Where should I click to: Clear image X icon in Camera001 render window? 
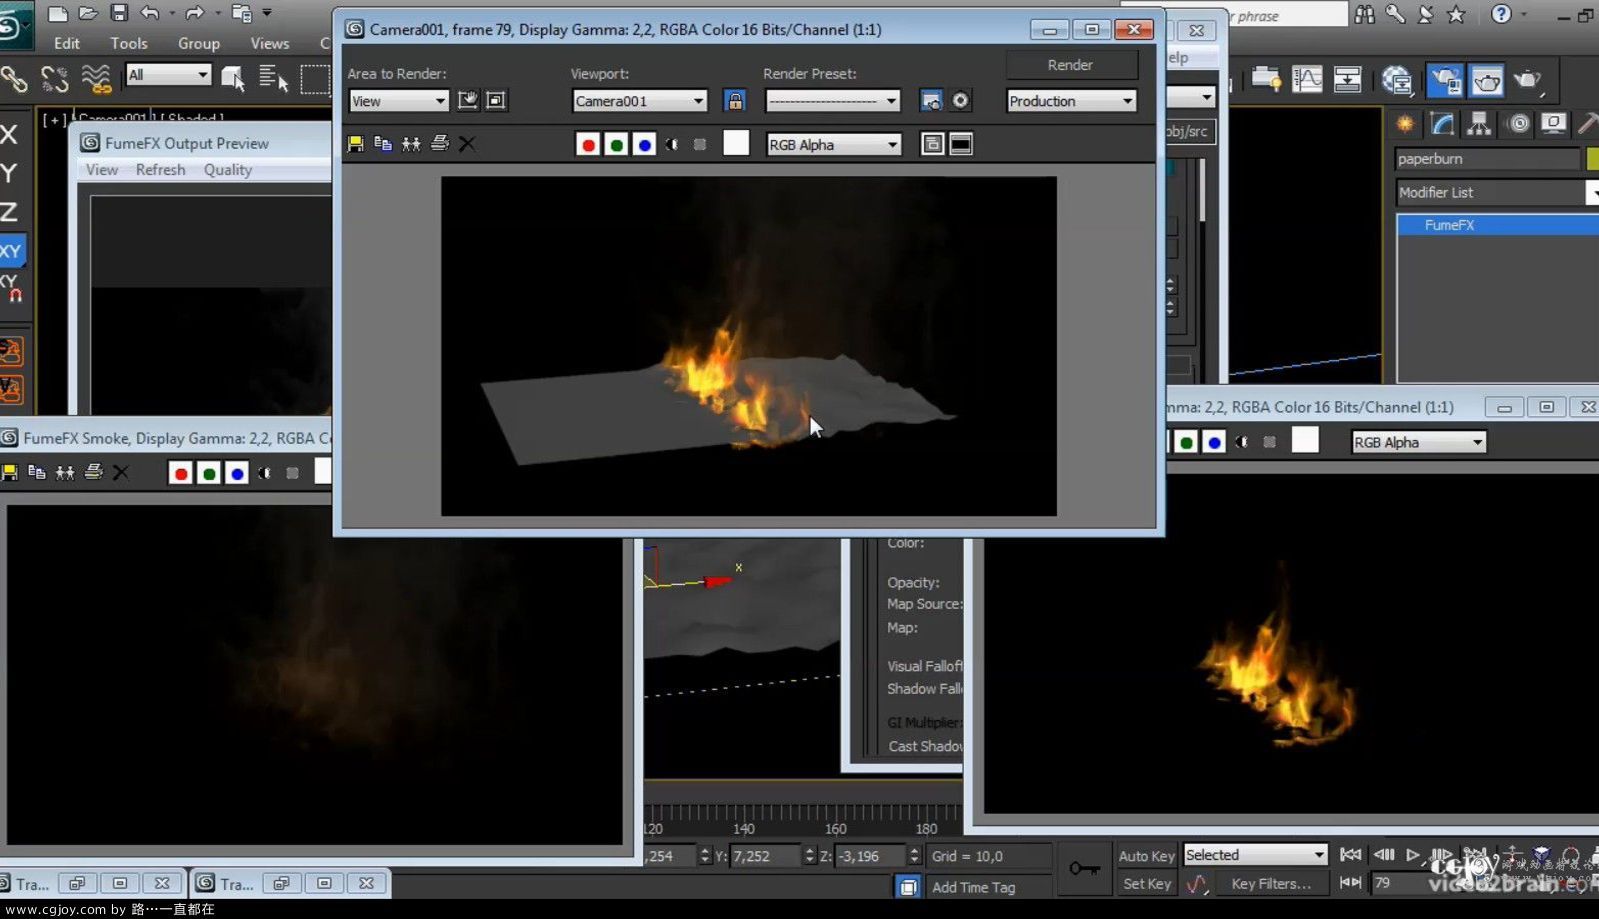pos(467,144)
